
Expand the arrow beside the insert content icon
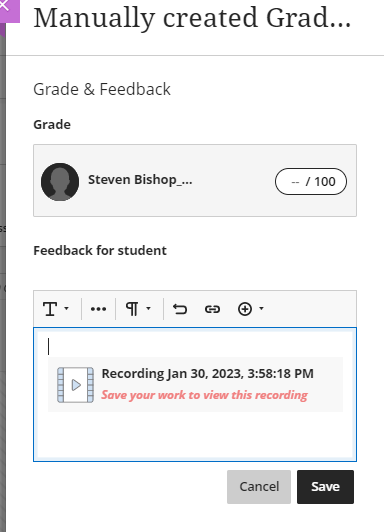[261, 308]
